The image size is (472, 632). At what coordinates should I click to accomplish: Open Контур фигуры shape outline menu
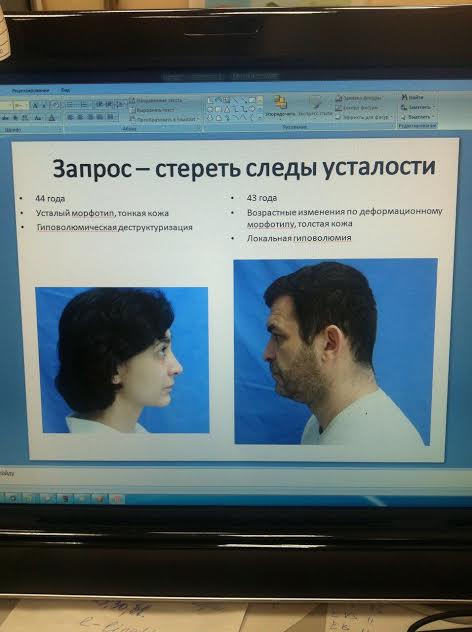point(357,108)
